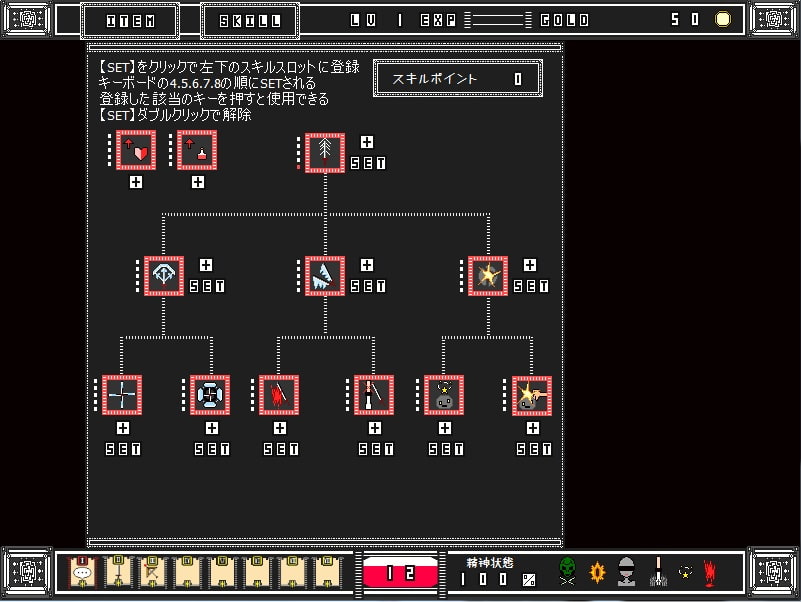Add a point to the potion-up skill
Viewport: 801px width, 602px height.
pyautogui.click(x=198, y=182)
